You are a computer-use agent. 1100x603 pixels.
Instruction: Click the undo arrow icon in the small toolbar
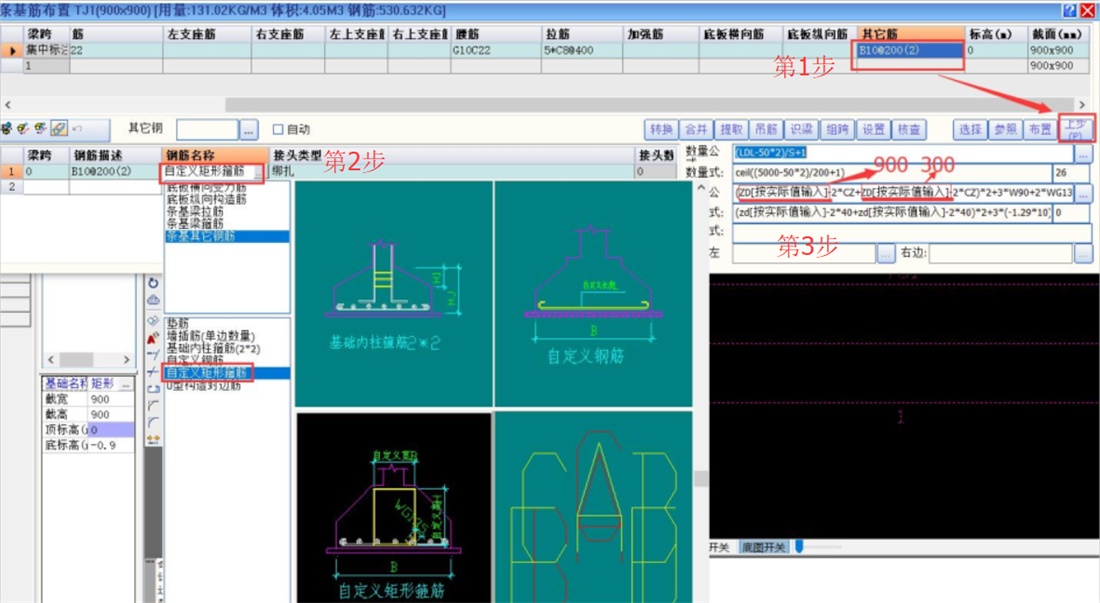tap(77, 128)
